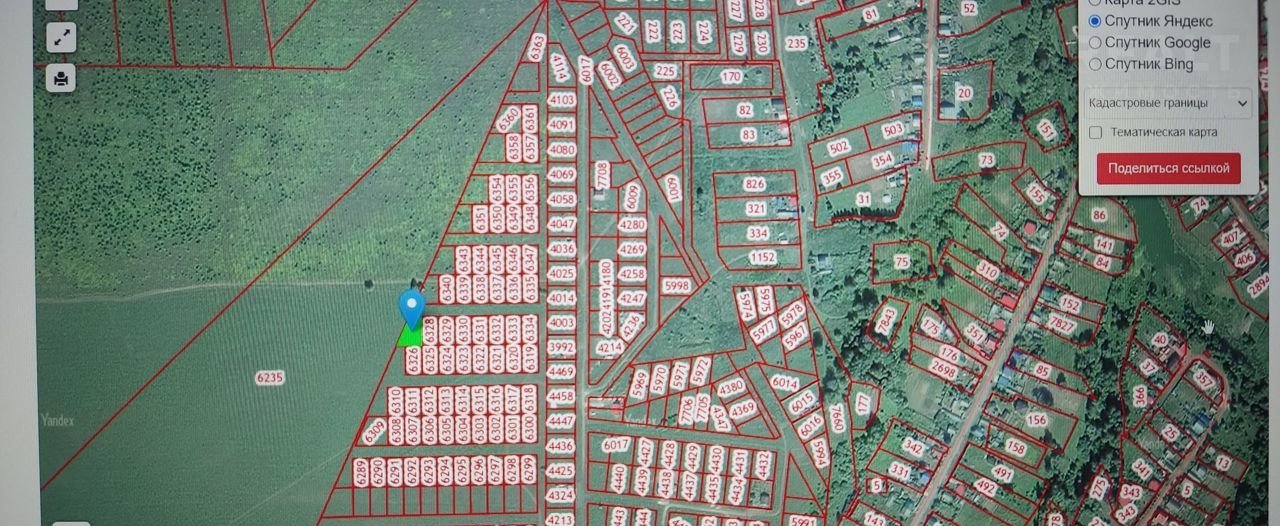Image resolution: width=1280 pixels, height=526 pixels.
Task: Click the parcel labeled 1152
Action: [763, 258]
